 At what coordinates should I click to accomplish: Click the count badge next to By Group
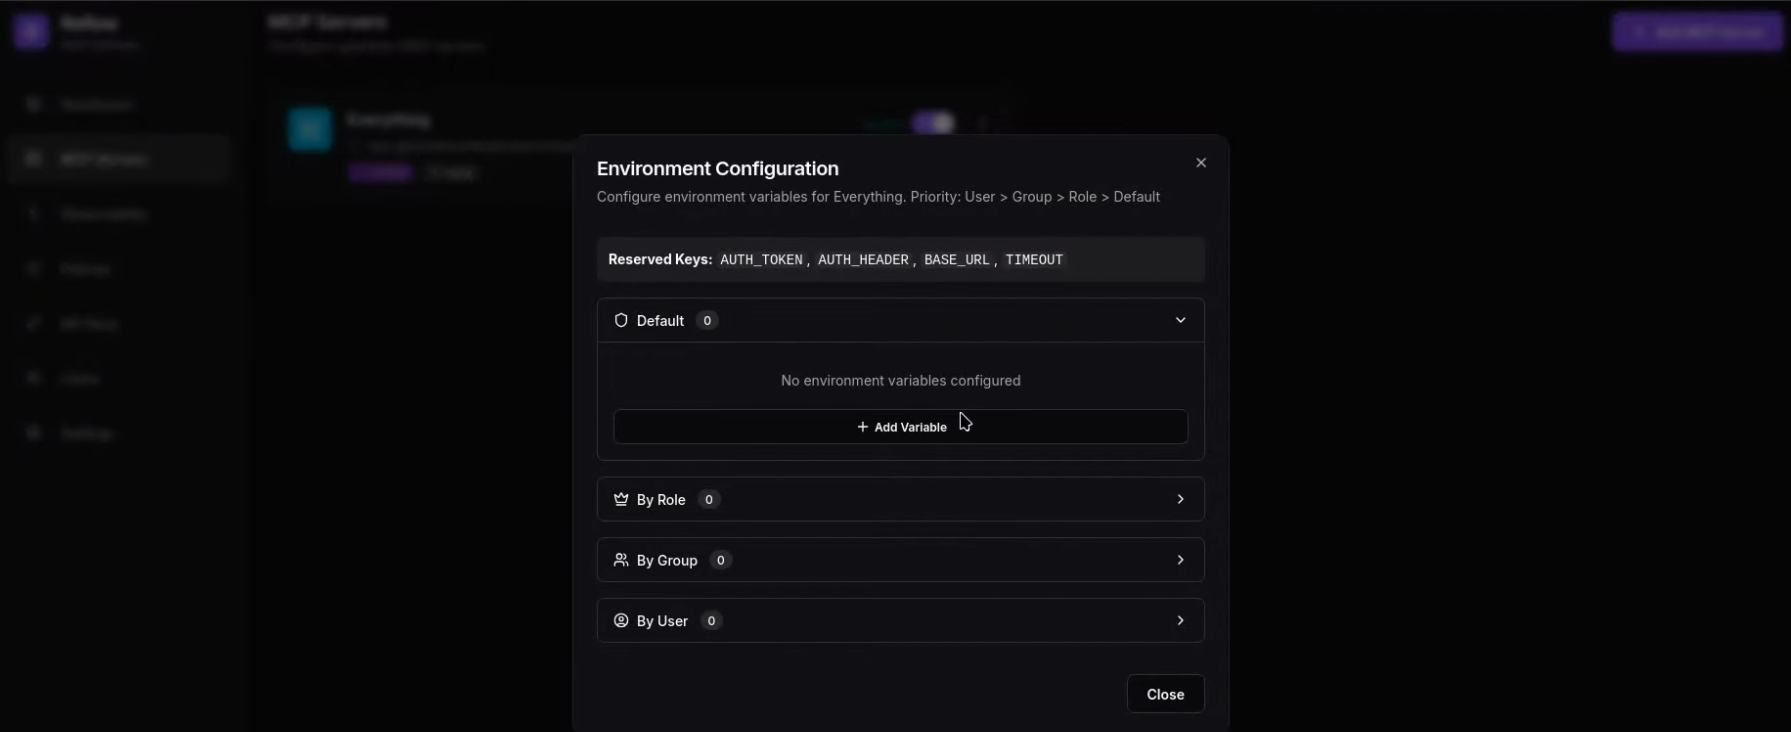pyautogui.click(x=720, y=560)
